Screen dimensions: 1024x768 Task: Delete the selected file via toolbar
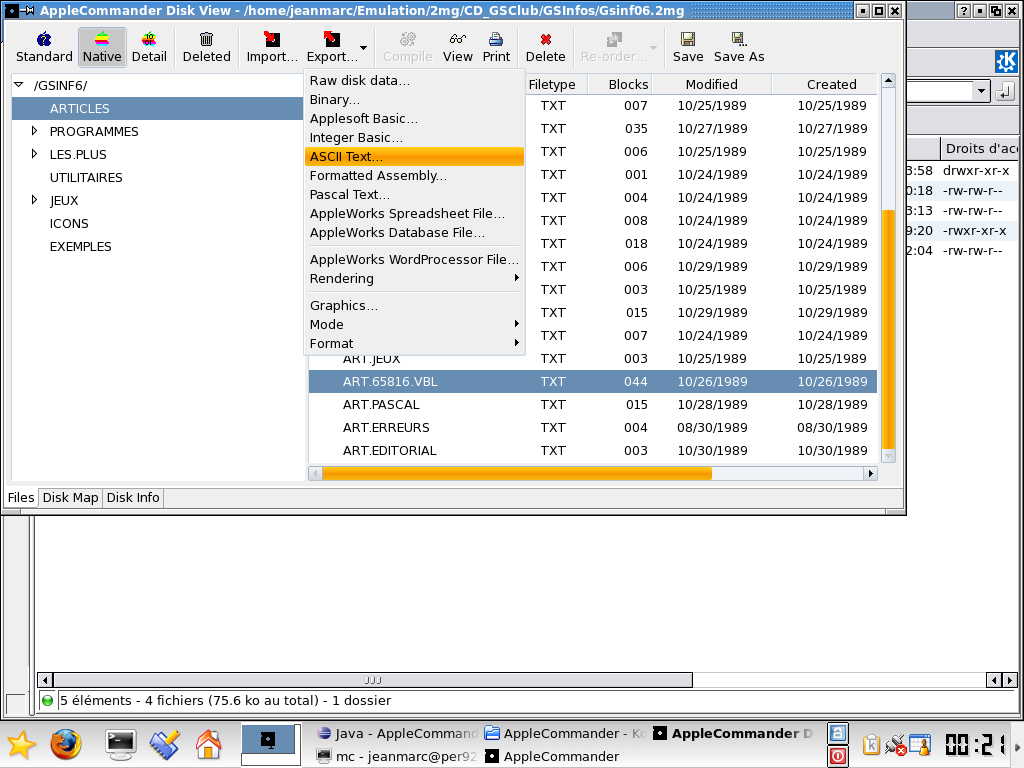pyautogui.click(x=545, y=47)
